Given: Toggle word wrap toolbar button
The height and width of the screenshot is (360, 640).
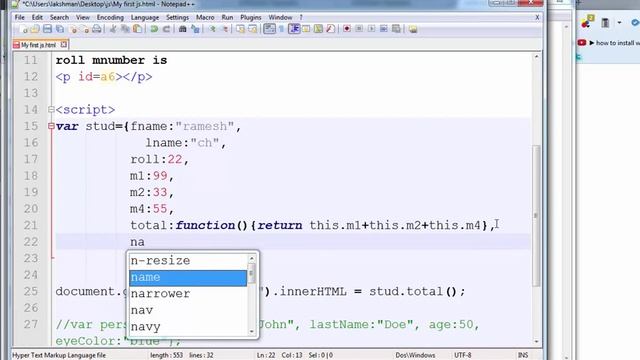Looking at the screenshot, I should [x=269, y=29].
